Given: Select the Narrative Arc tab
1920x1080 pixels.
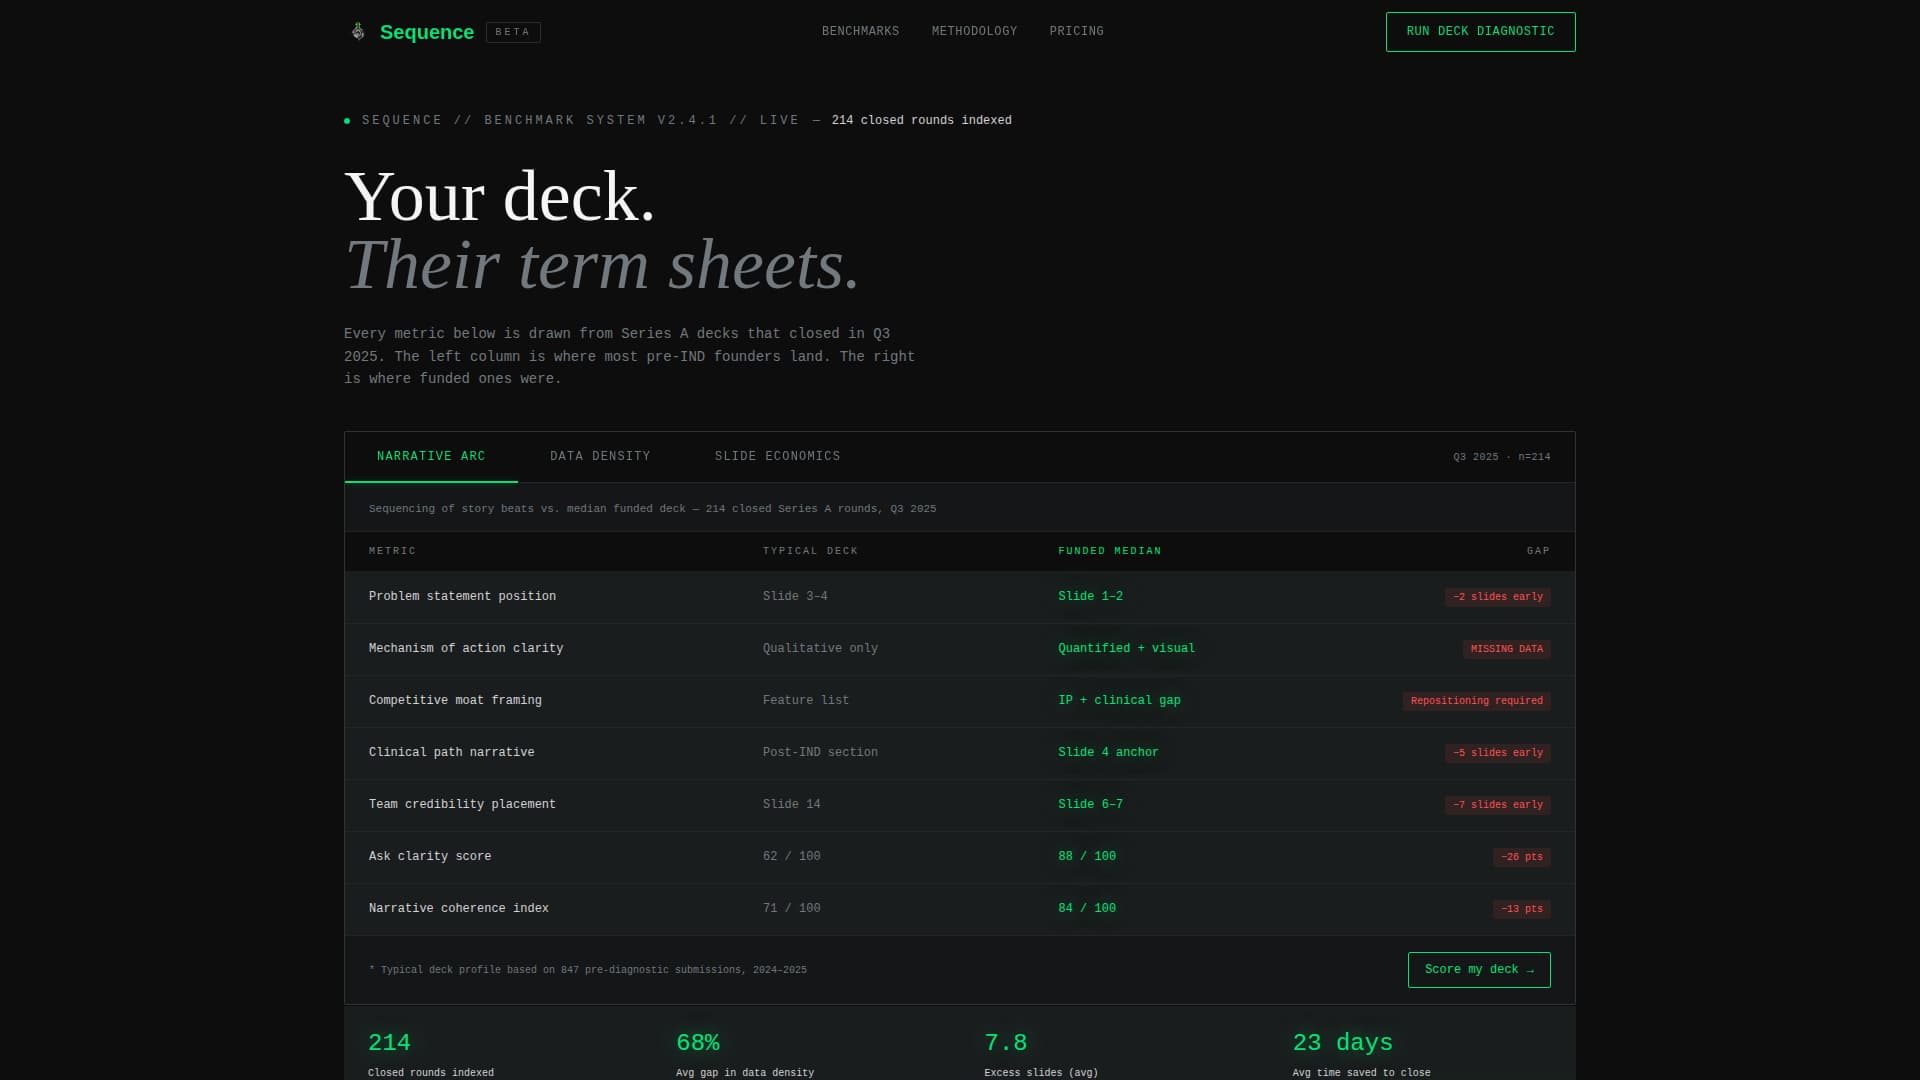Looking at the screenshot, I should click(431, 457).
